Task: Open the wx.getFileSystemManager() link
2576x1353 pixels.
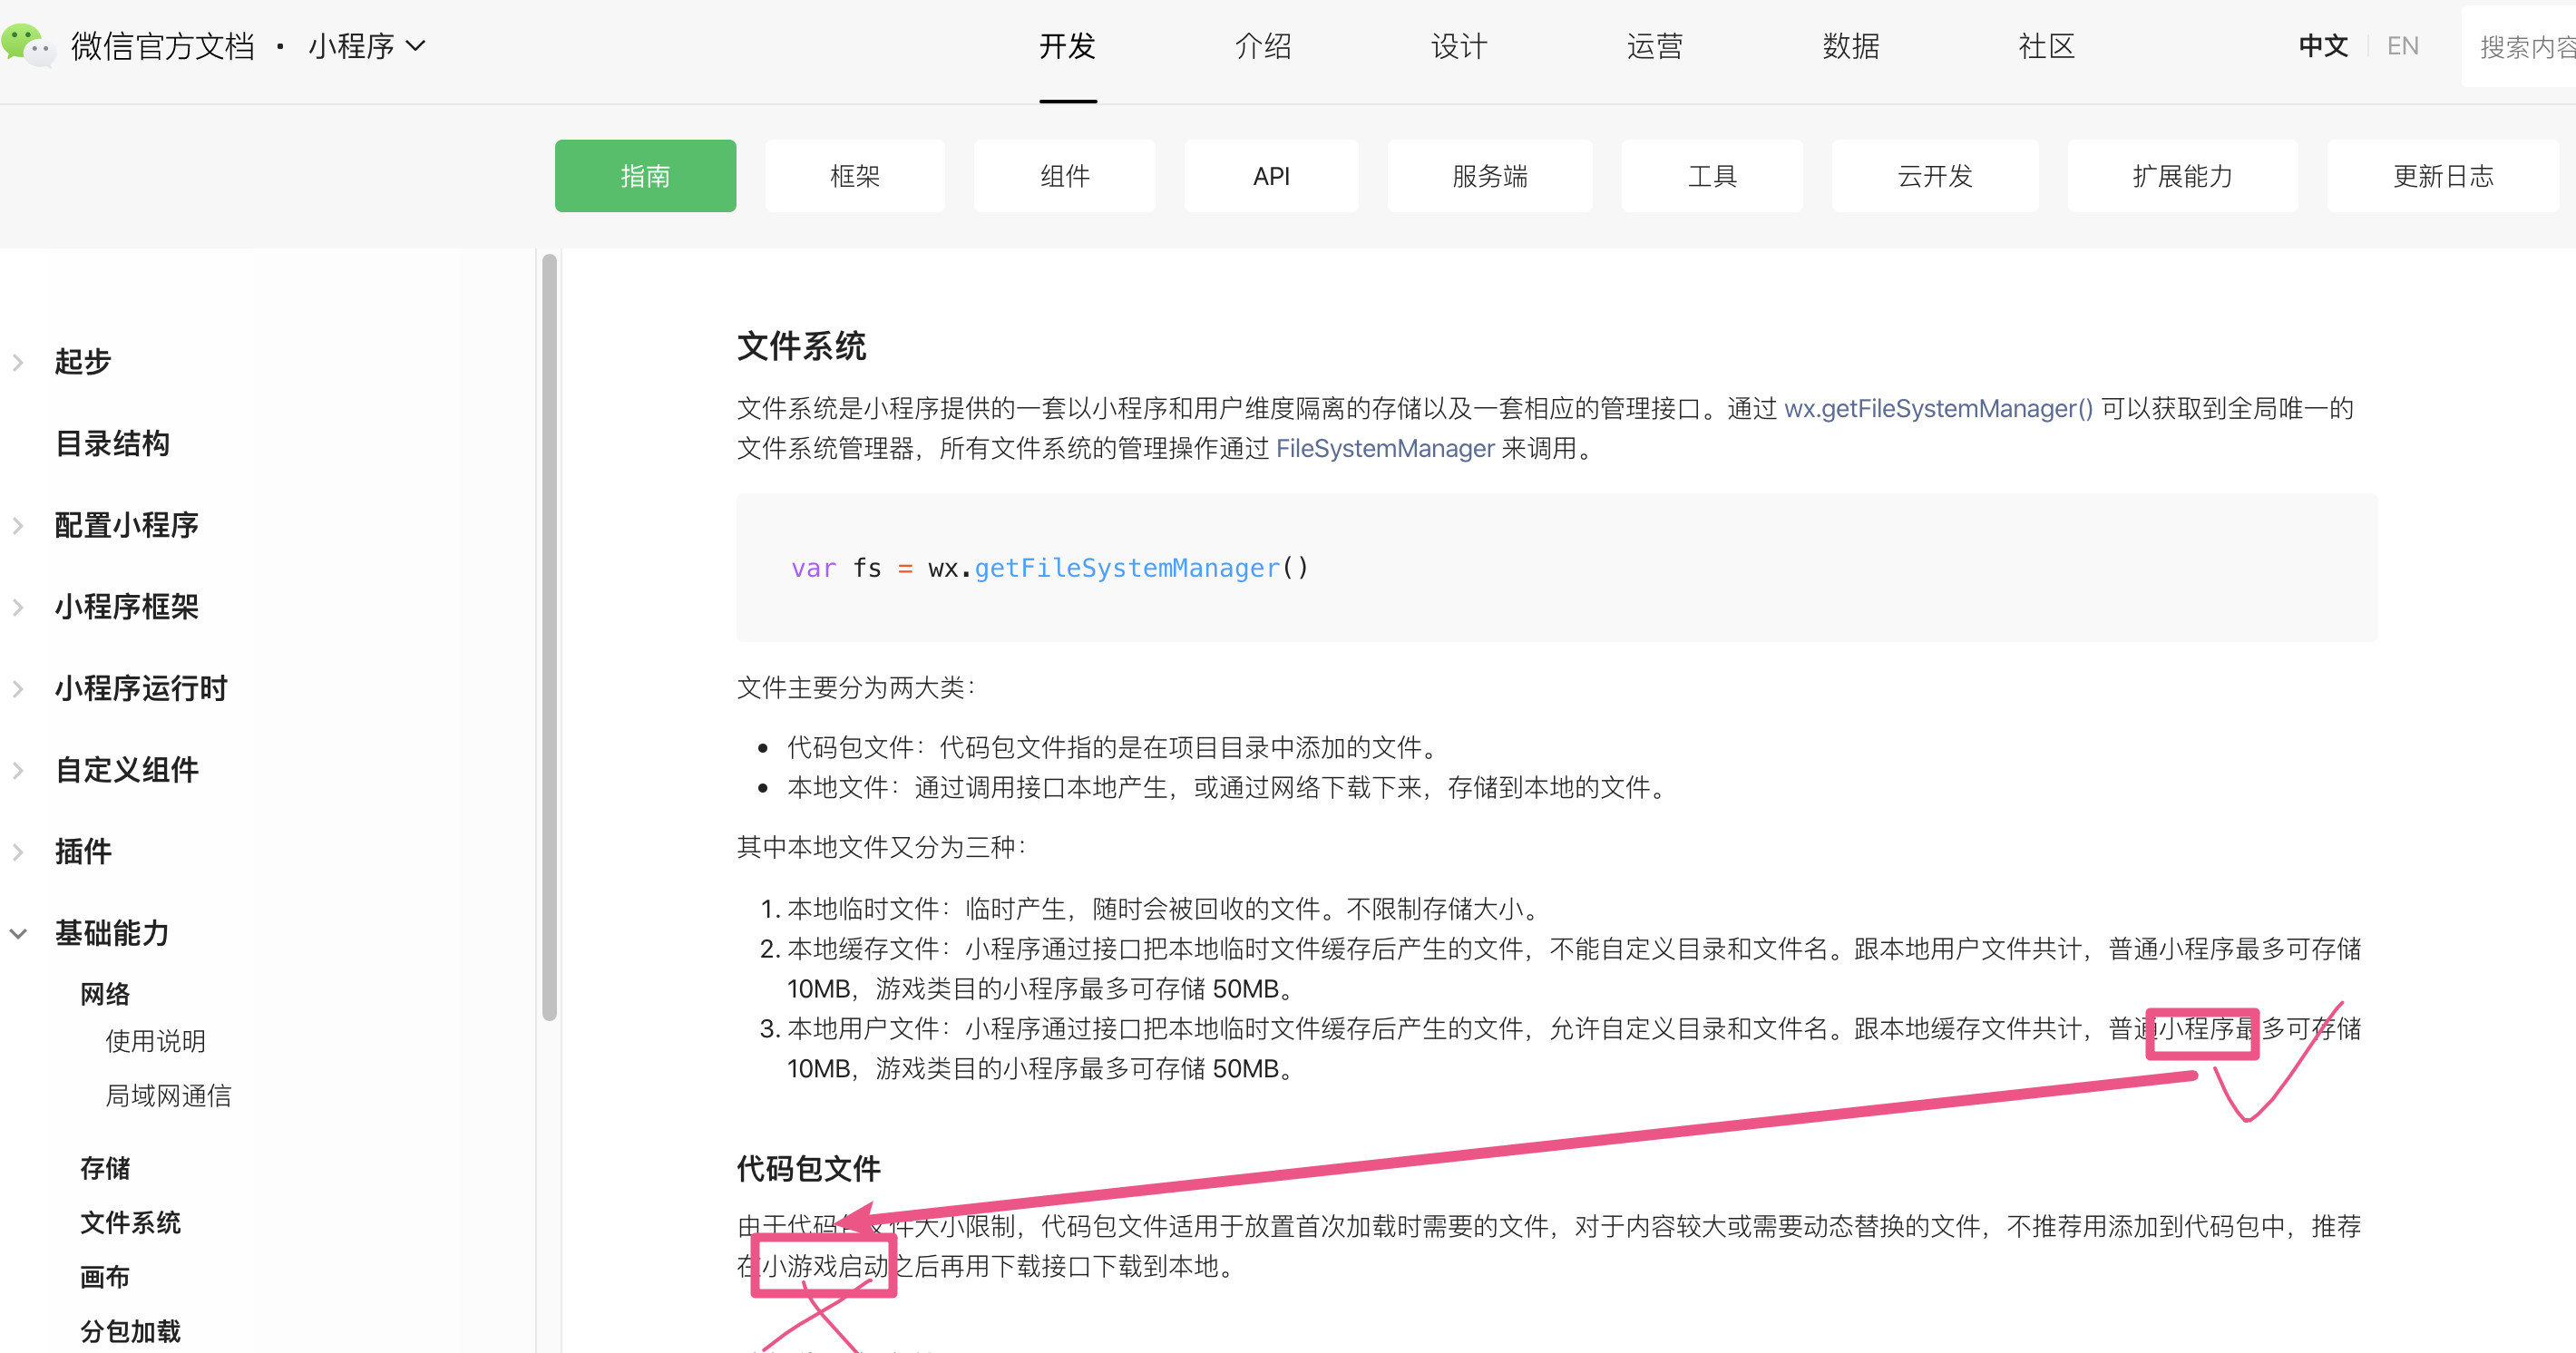Action: 1937,409
